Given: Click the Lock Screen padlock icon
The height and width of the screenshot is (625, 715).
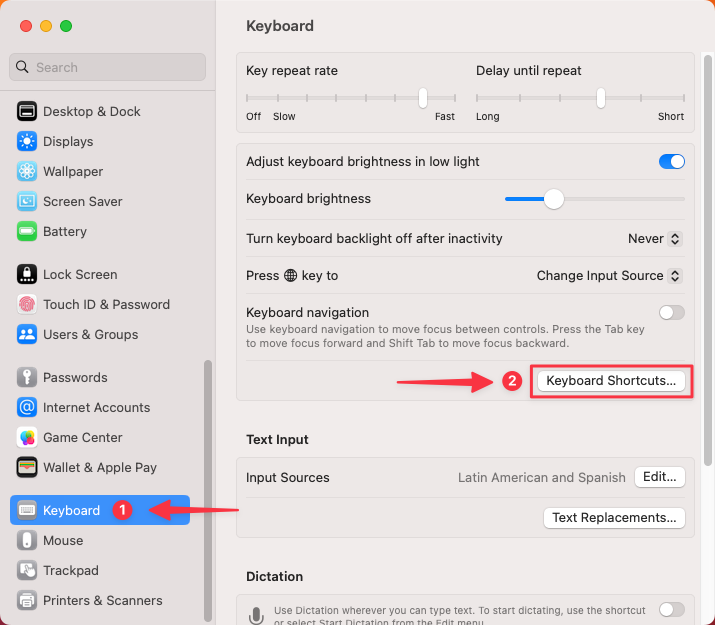Looking at the screenshot, I should [27, 274].
